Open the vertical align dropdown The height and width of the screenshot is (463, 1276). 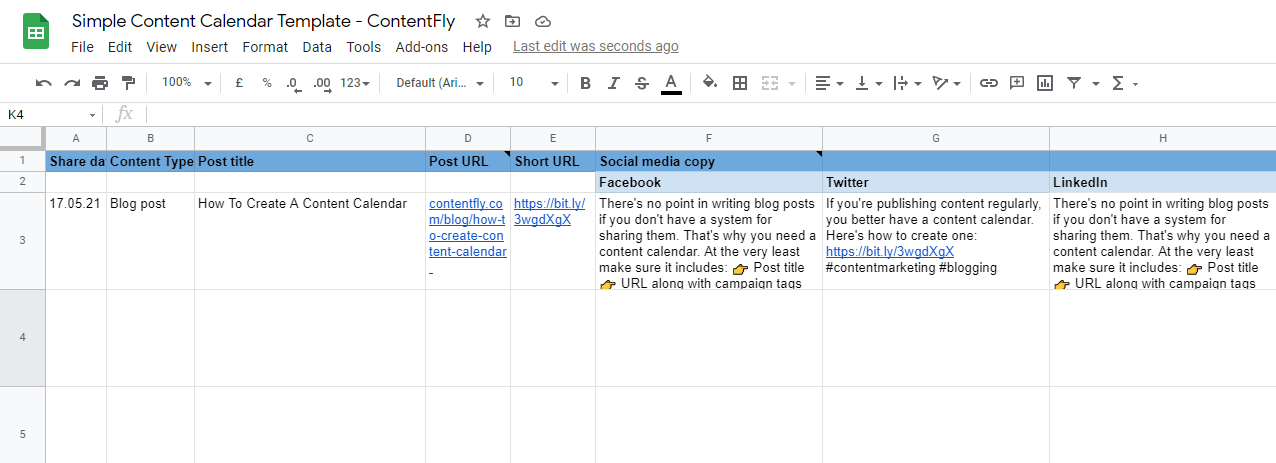pyautogui.click(x=869, y=83)
